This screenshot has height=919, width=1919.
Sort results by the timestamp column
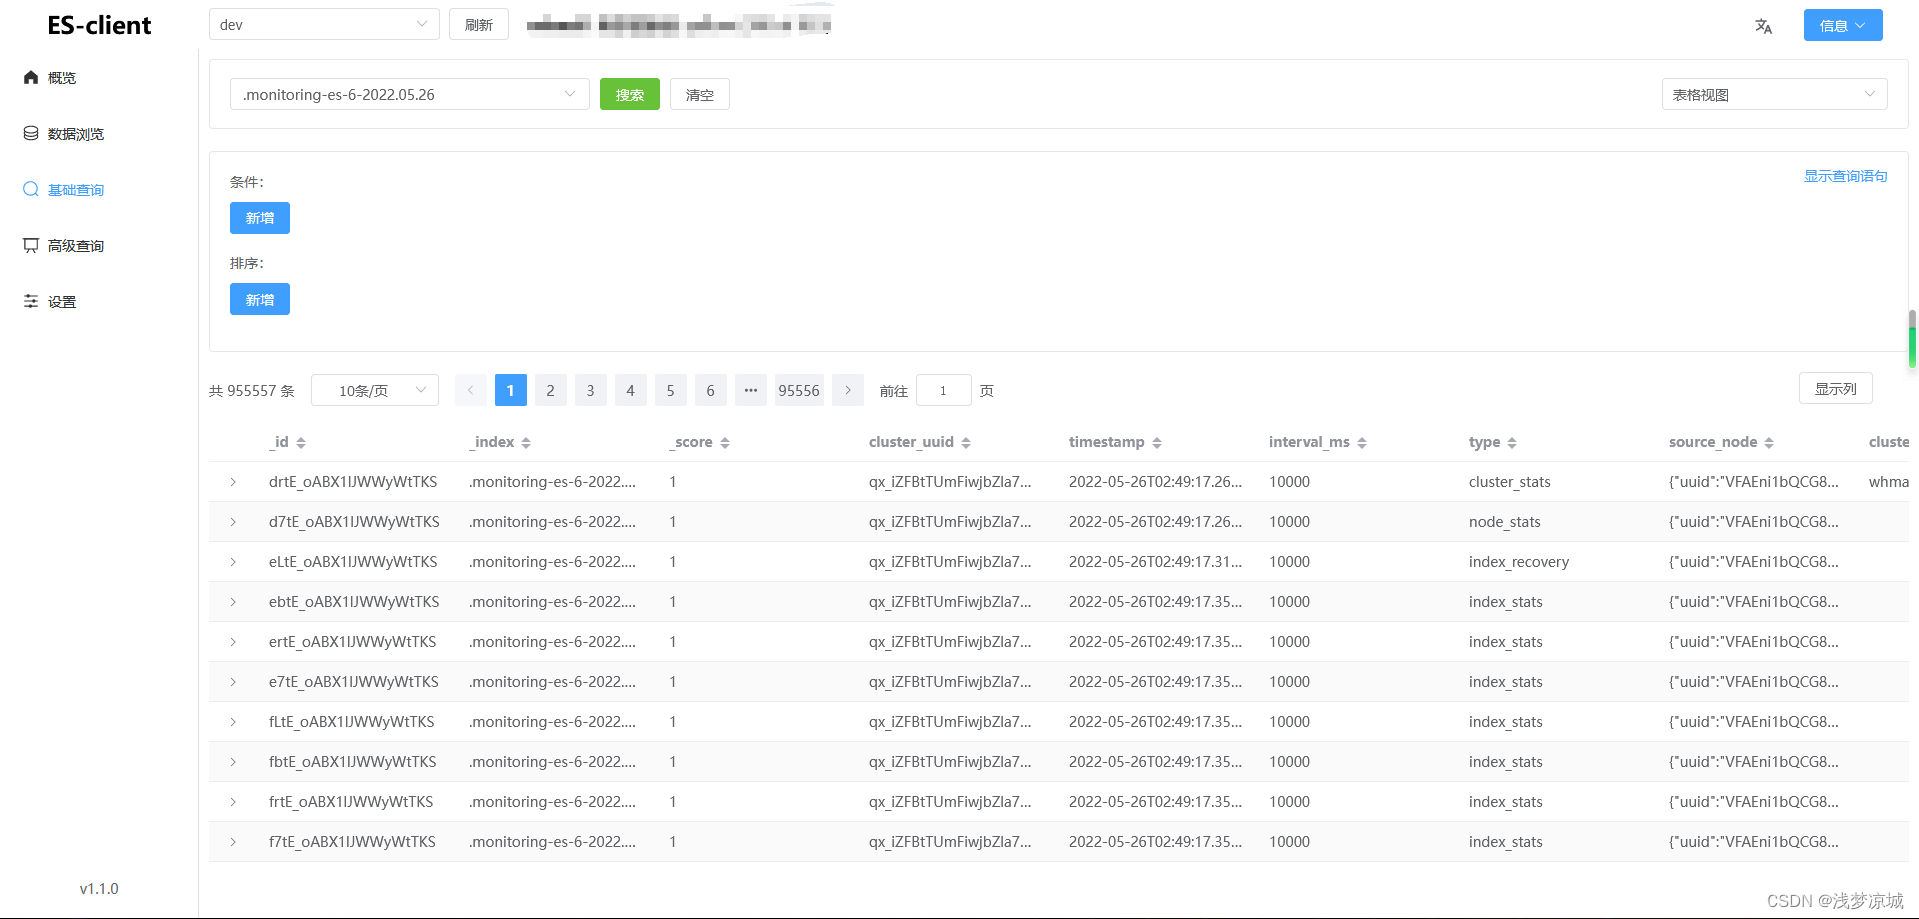click(1158, 441)
